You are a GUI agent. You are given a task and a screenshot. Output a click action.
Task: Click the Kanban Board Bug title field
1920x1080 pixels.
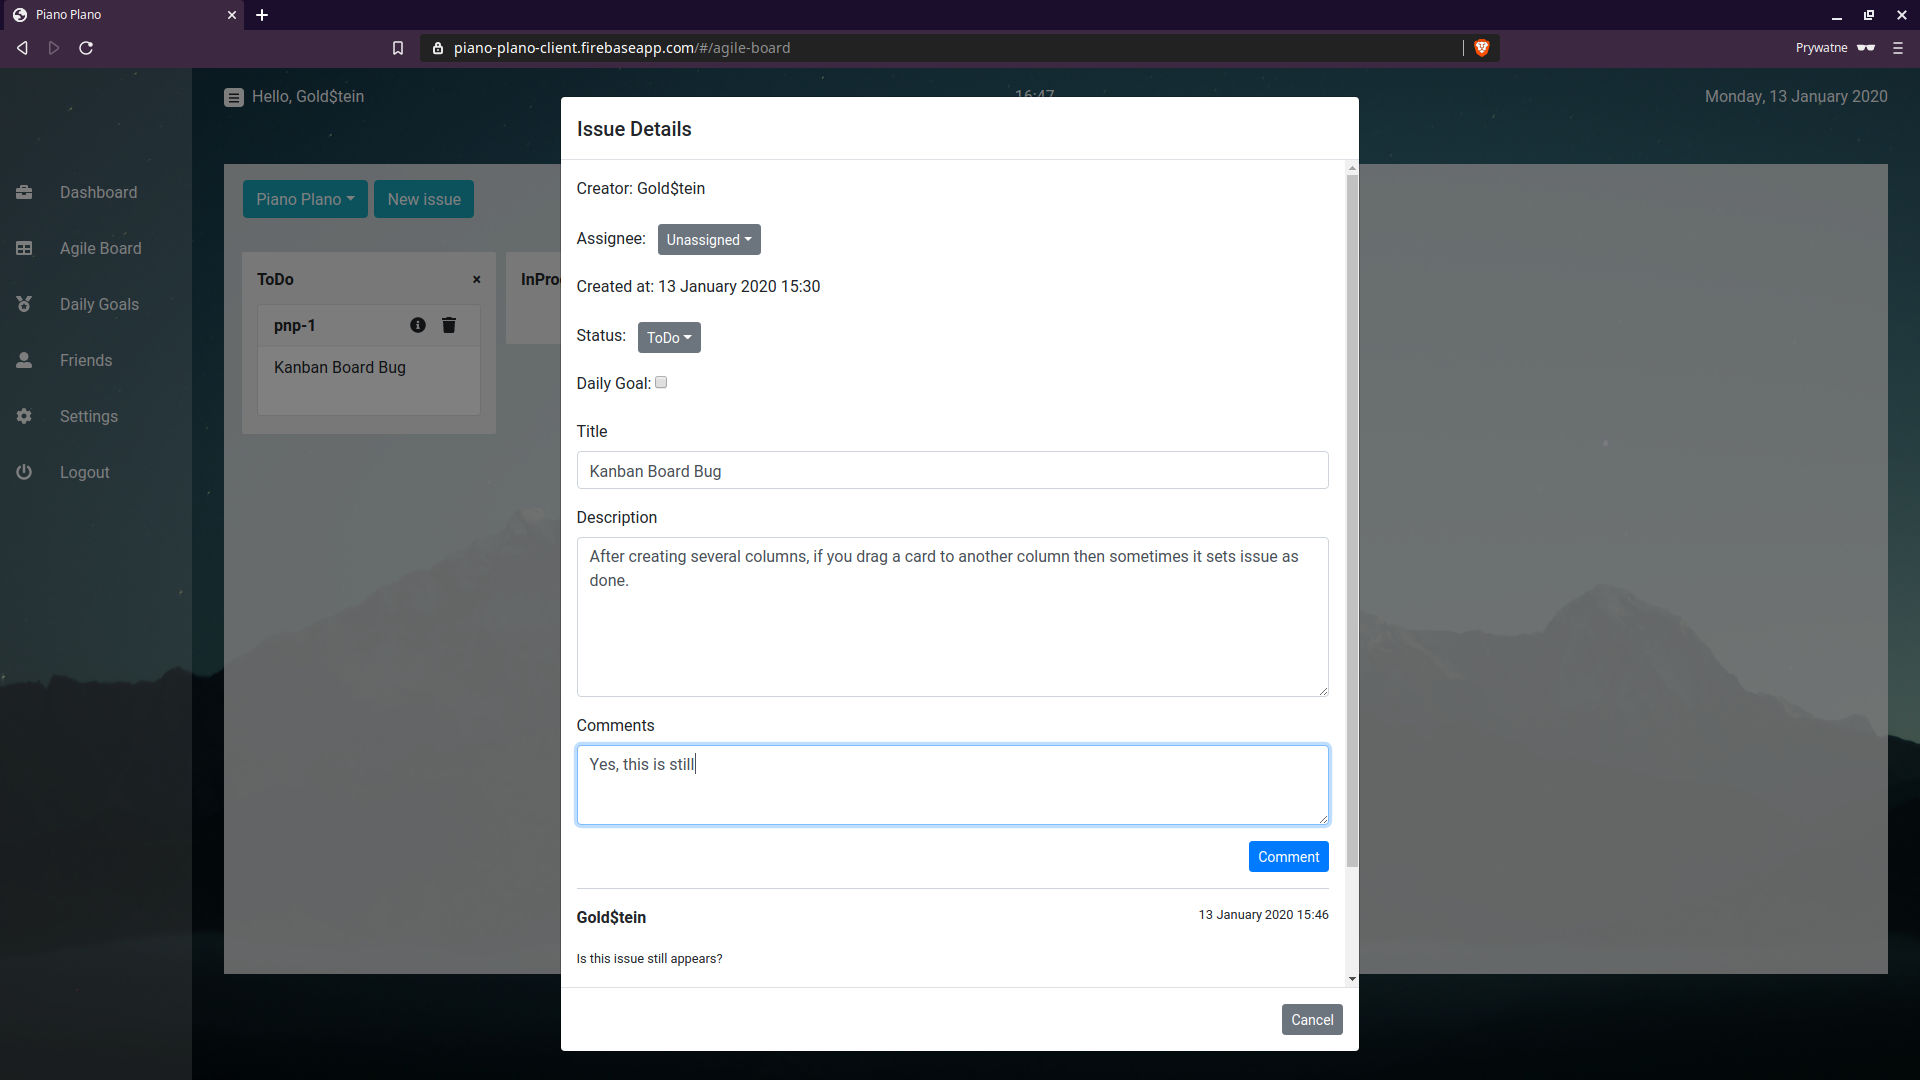coord(952,471)
